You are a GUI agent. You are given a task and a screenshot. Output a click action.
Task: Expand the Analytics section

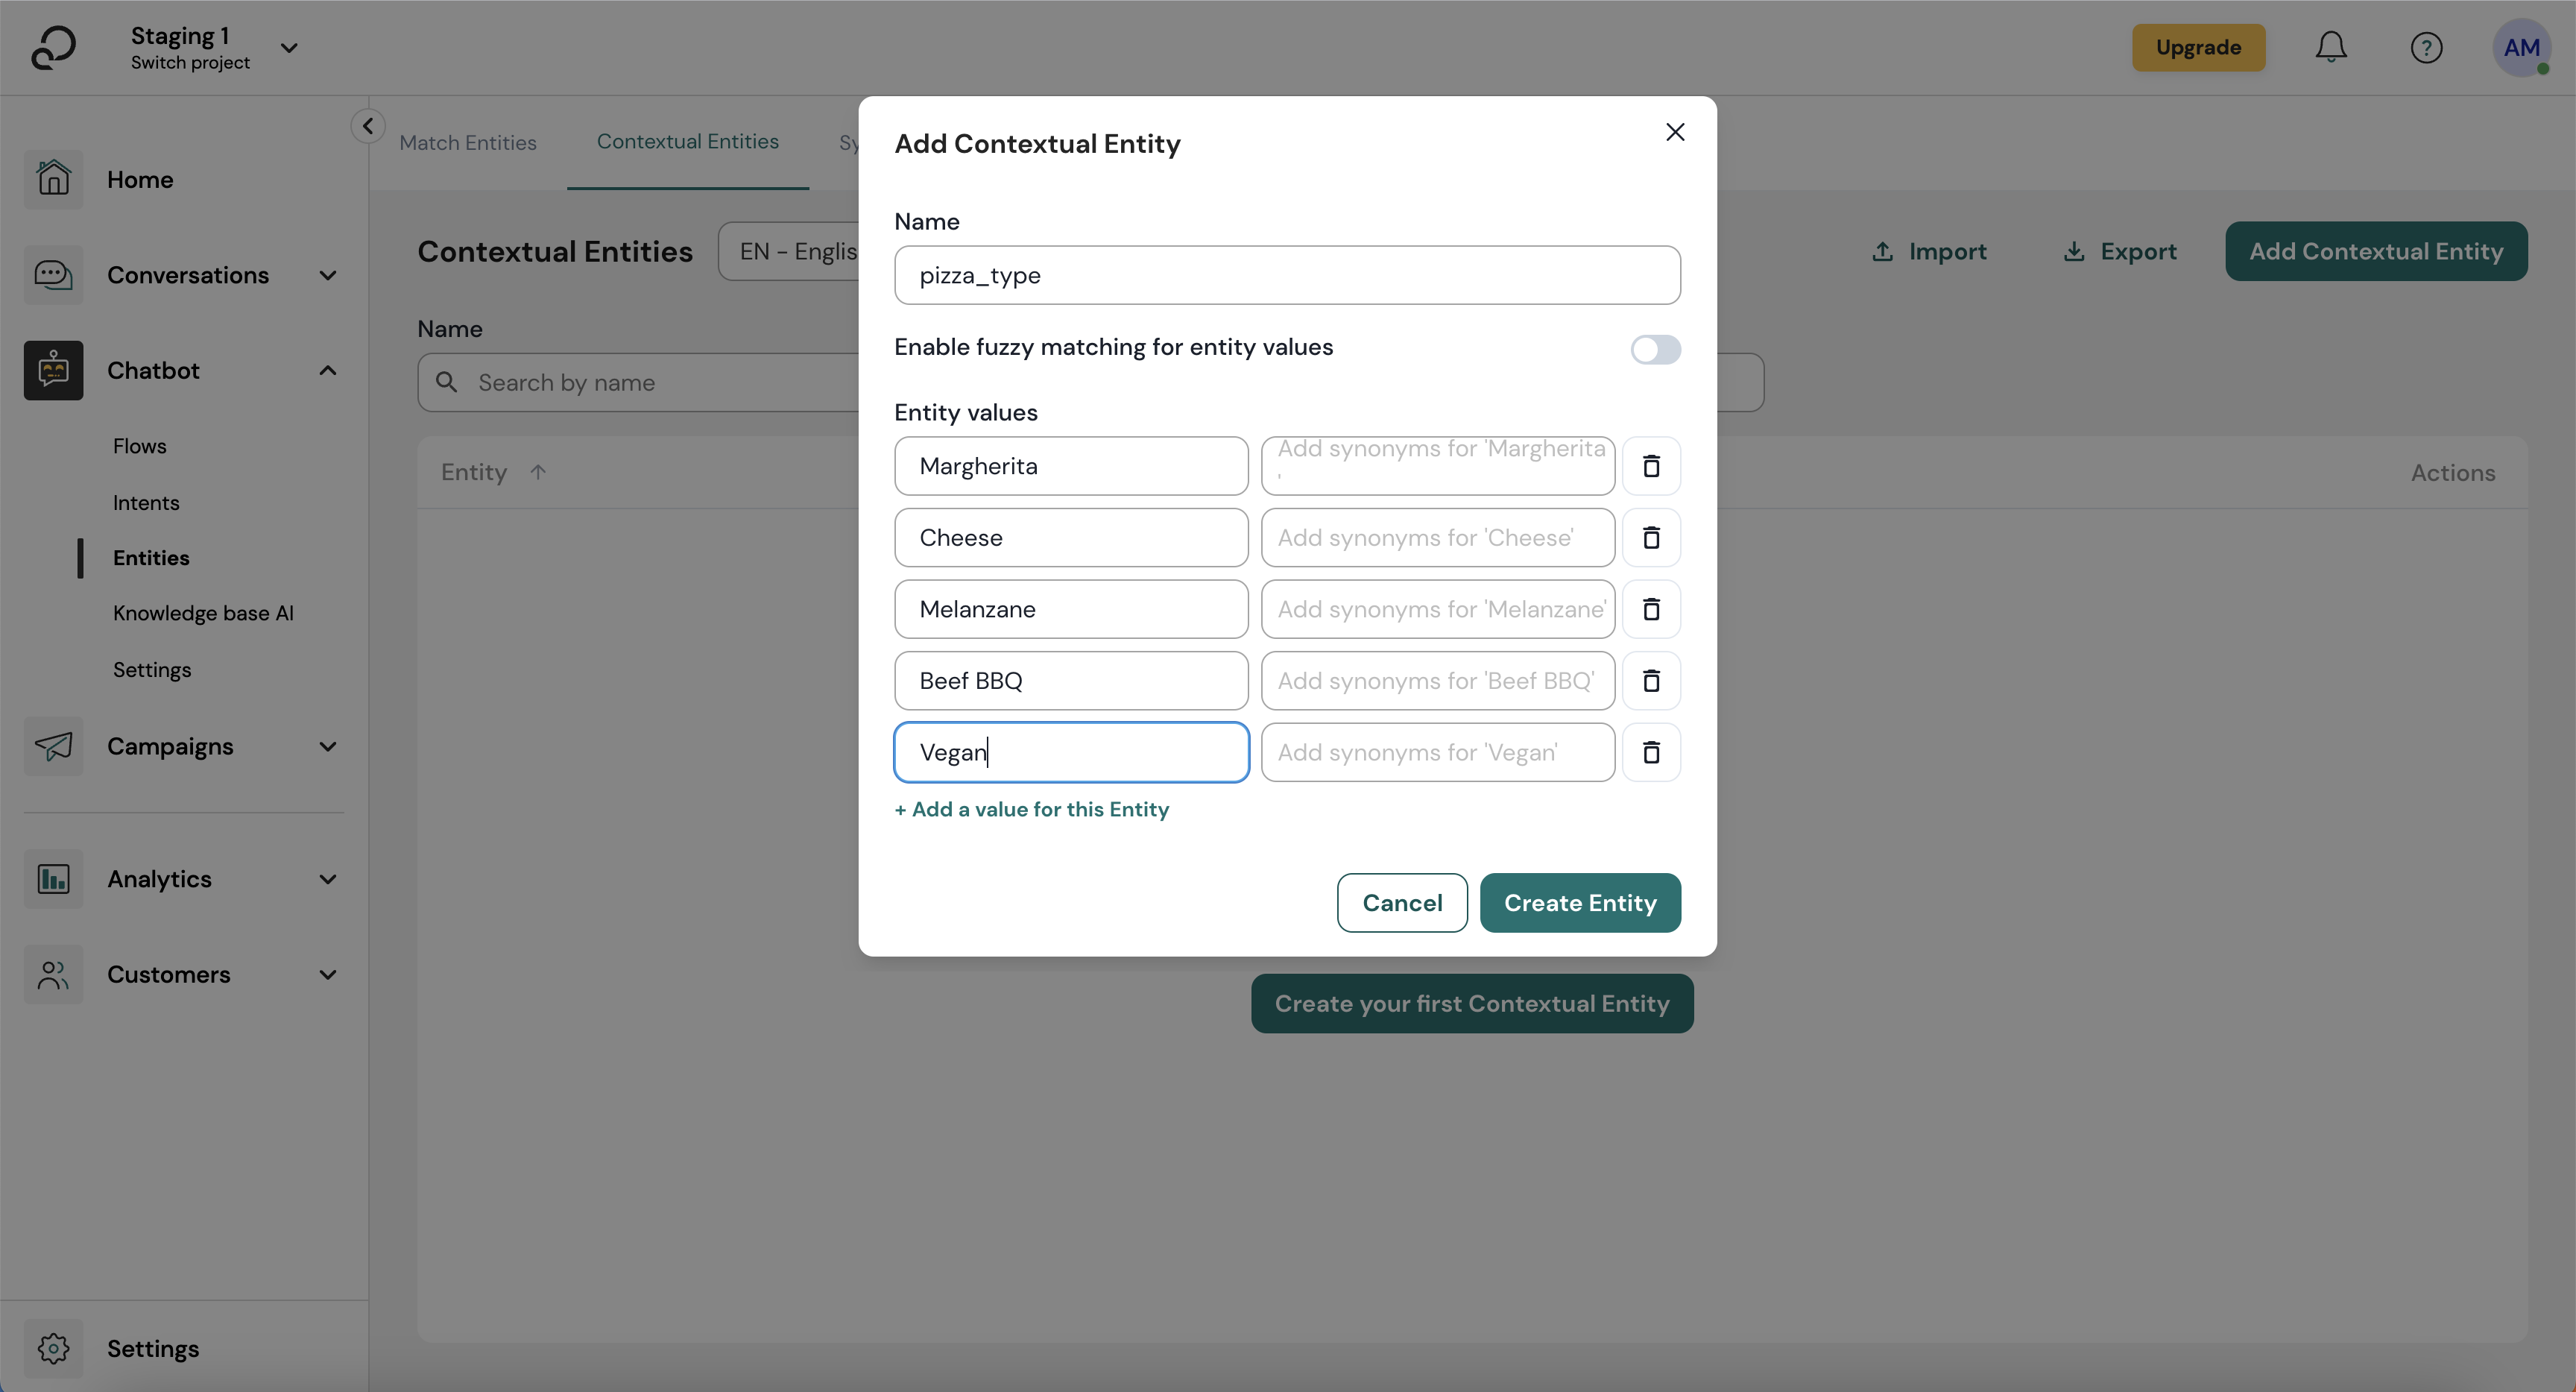pyautogui.click(x=327, y=878)
